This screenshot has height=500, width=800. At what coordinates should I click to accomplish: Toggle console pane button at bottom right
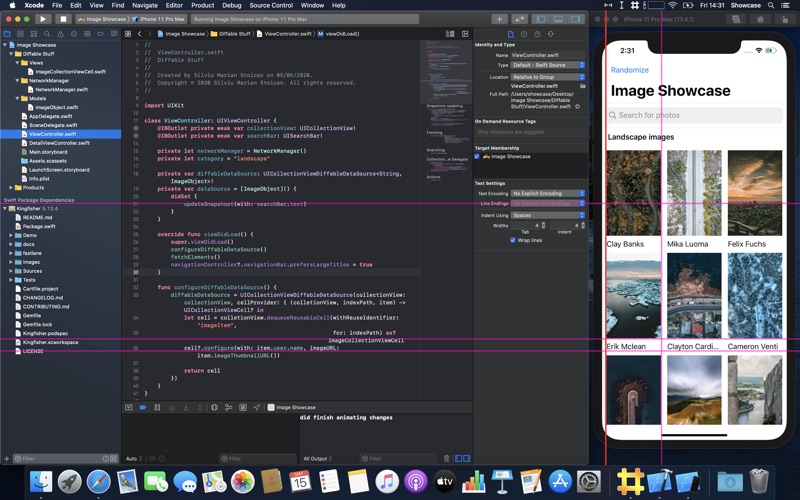pyautogui.click(x=466, y=458)
